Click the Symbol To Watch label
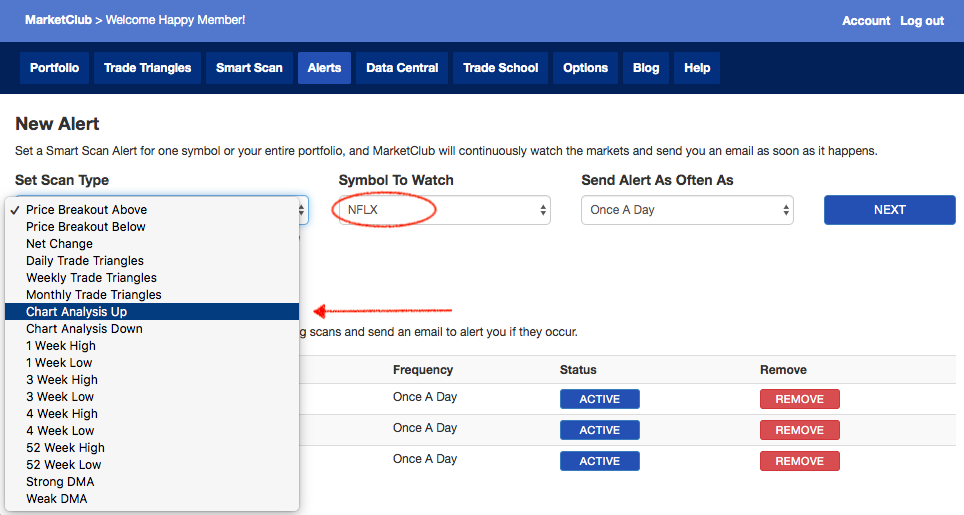The width and height of the screenshot is (964, 515). (x=396, y=180)
